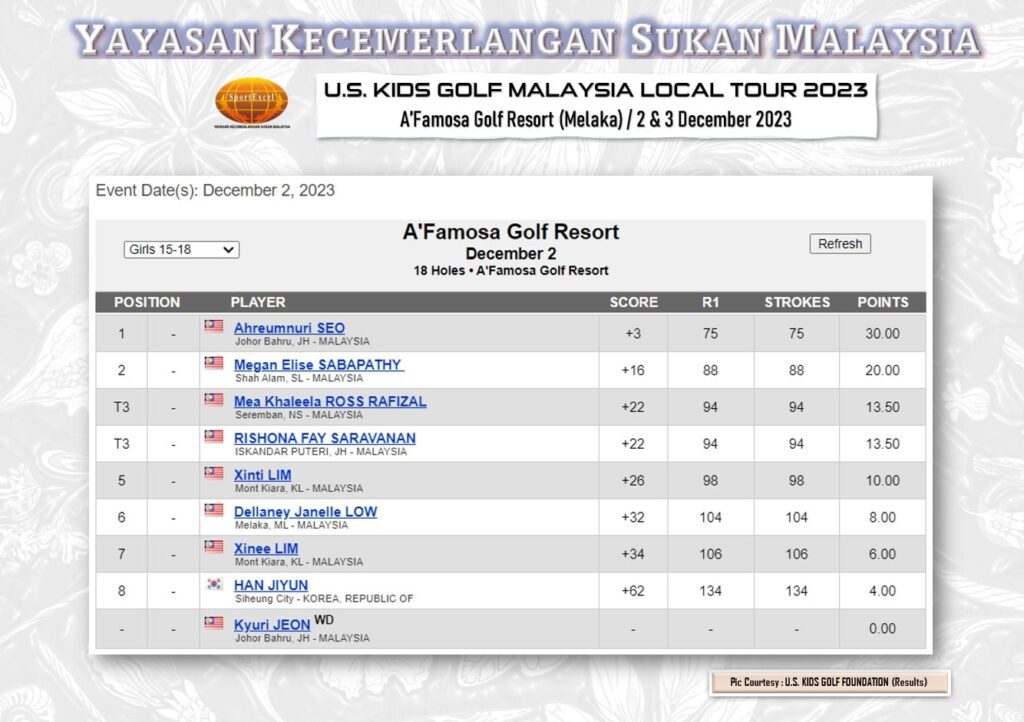Viewport: 1024px width, 722px height.
Task: Click the STROKES column header
Action: point(796,302)
